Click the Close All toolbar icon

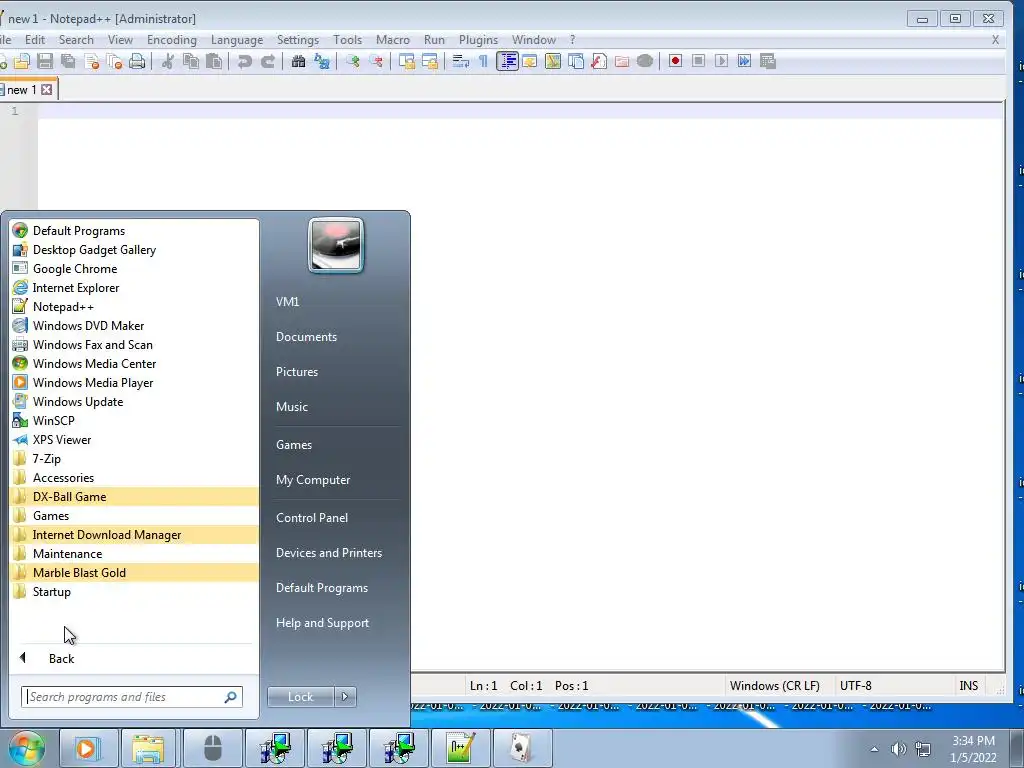[x=114, y=61]
